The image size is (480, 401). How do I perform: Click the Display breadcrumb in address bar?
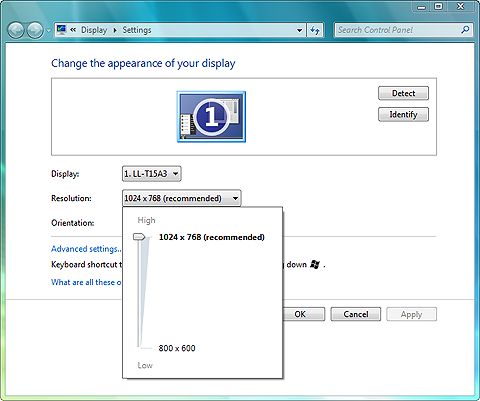point(94,30)
